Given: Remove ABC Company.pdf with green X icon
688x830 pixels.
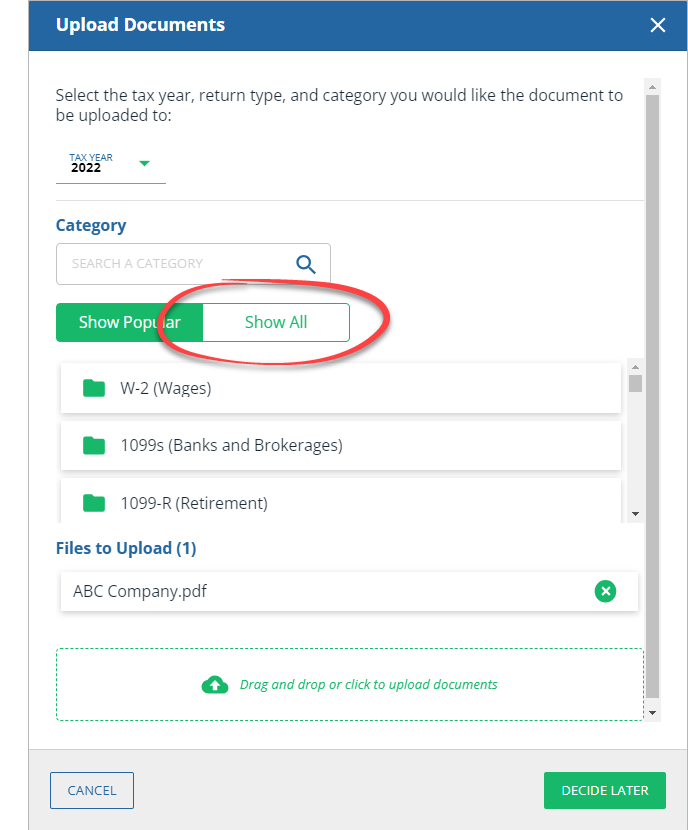Looking at the screenshot, I should tap(605, 591).
